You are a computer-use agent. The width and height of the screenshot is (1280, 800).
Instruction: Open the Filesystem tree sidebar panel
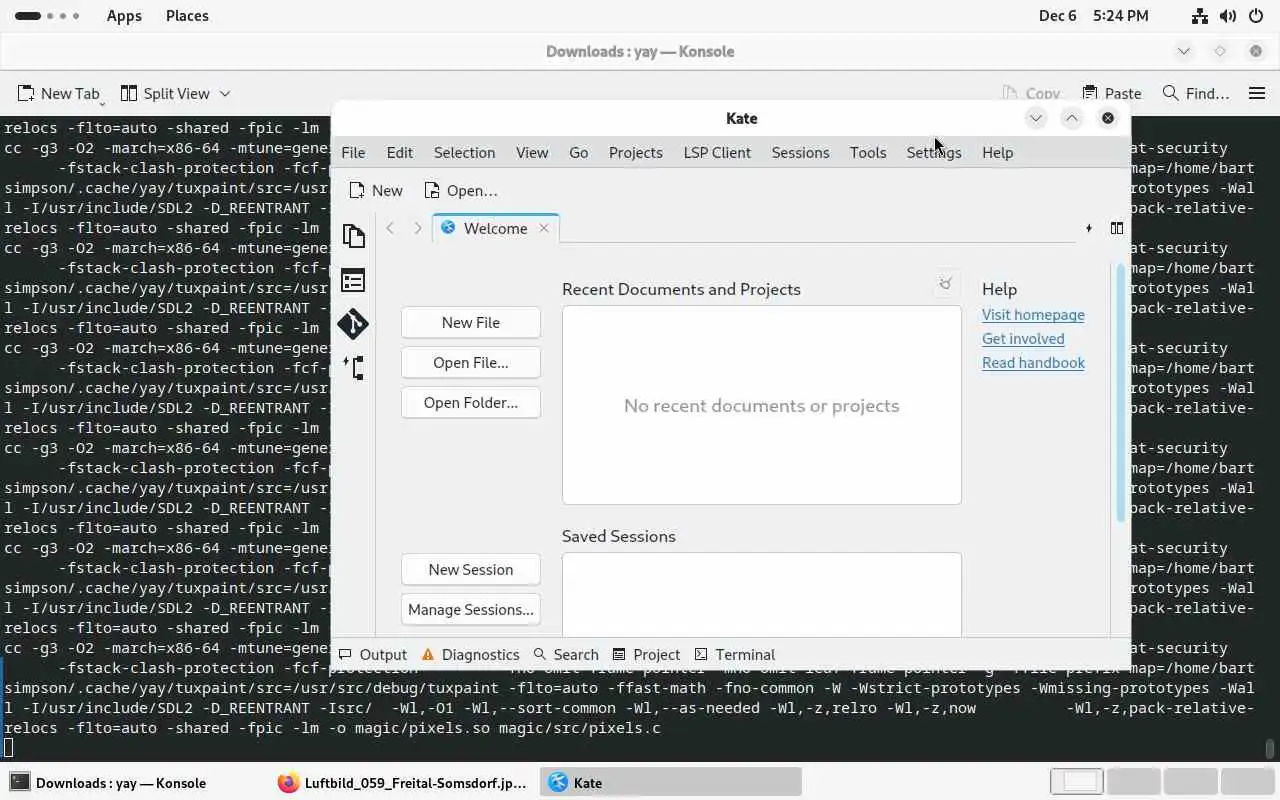(353, 368)
